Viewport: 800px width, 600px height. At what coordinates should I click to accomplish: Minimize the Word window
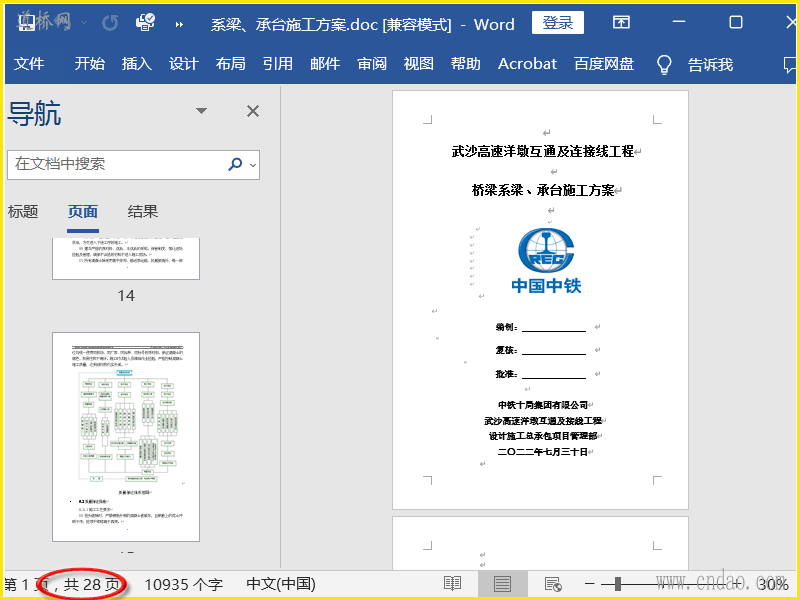679,22
